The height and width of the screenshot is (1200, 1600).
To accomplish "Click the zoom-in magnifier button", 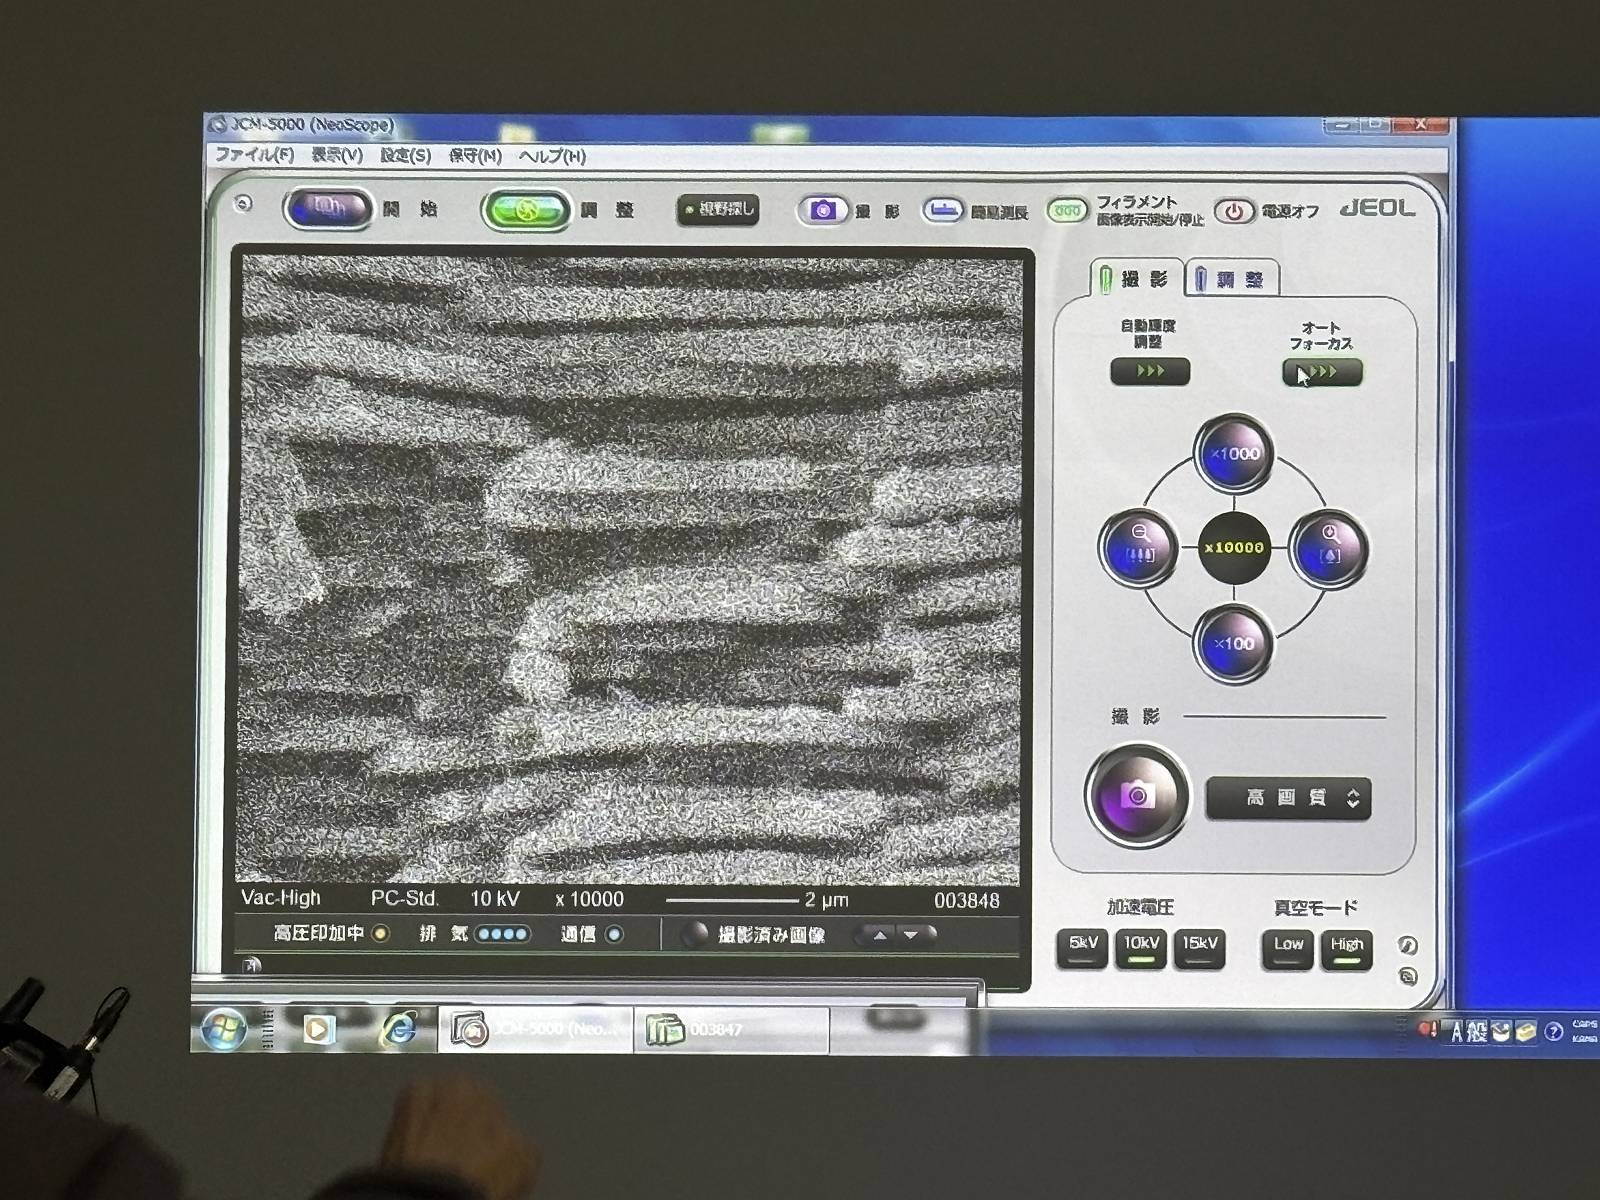I will (1329, 548).
